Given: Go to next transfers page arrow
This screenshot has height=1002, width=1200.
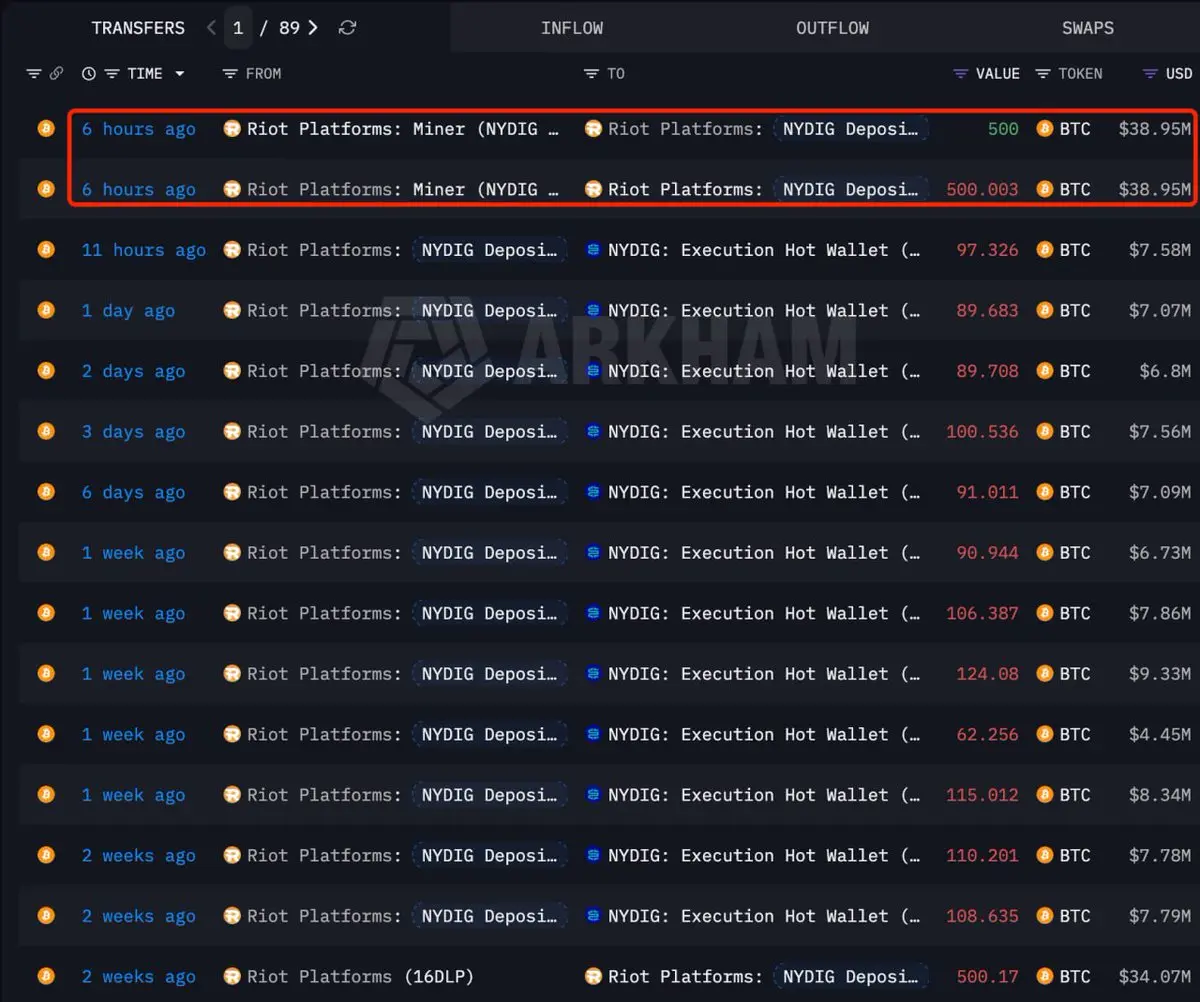Looking at the screenshot, I should coord(313,28).
